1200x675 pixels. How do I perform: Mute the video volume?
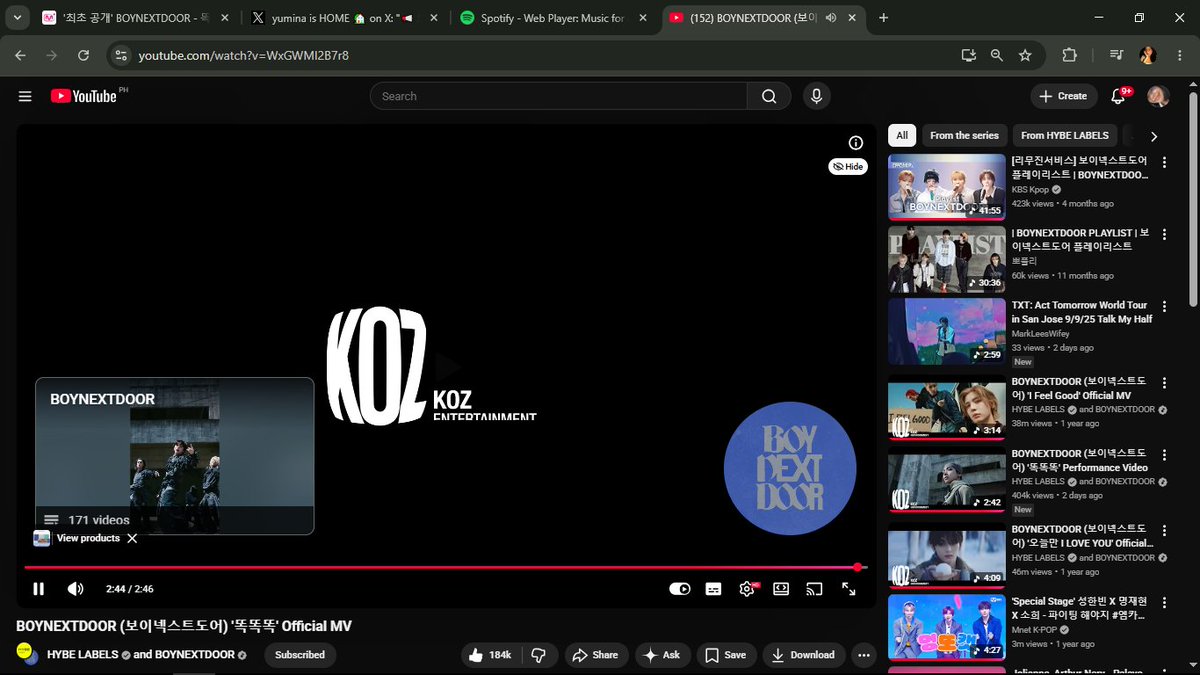(x=75, y=589)
